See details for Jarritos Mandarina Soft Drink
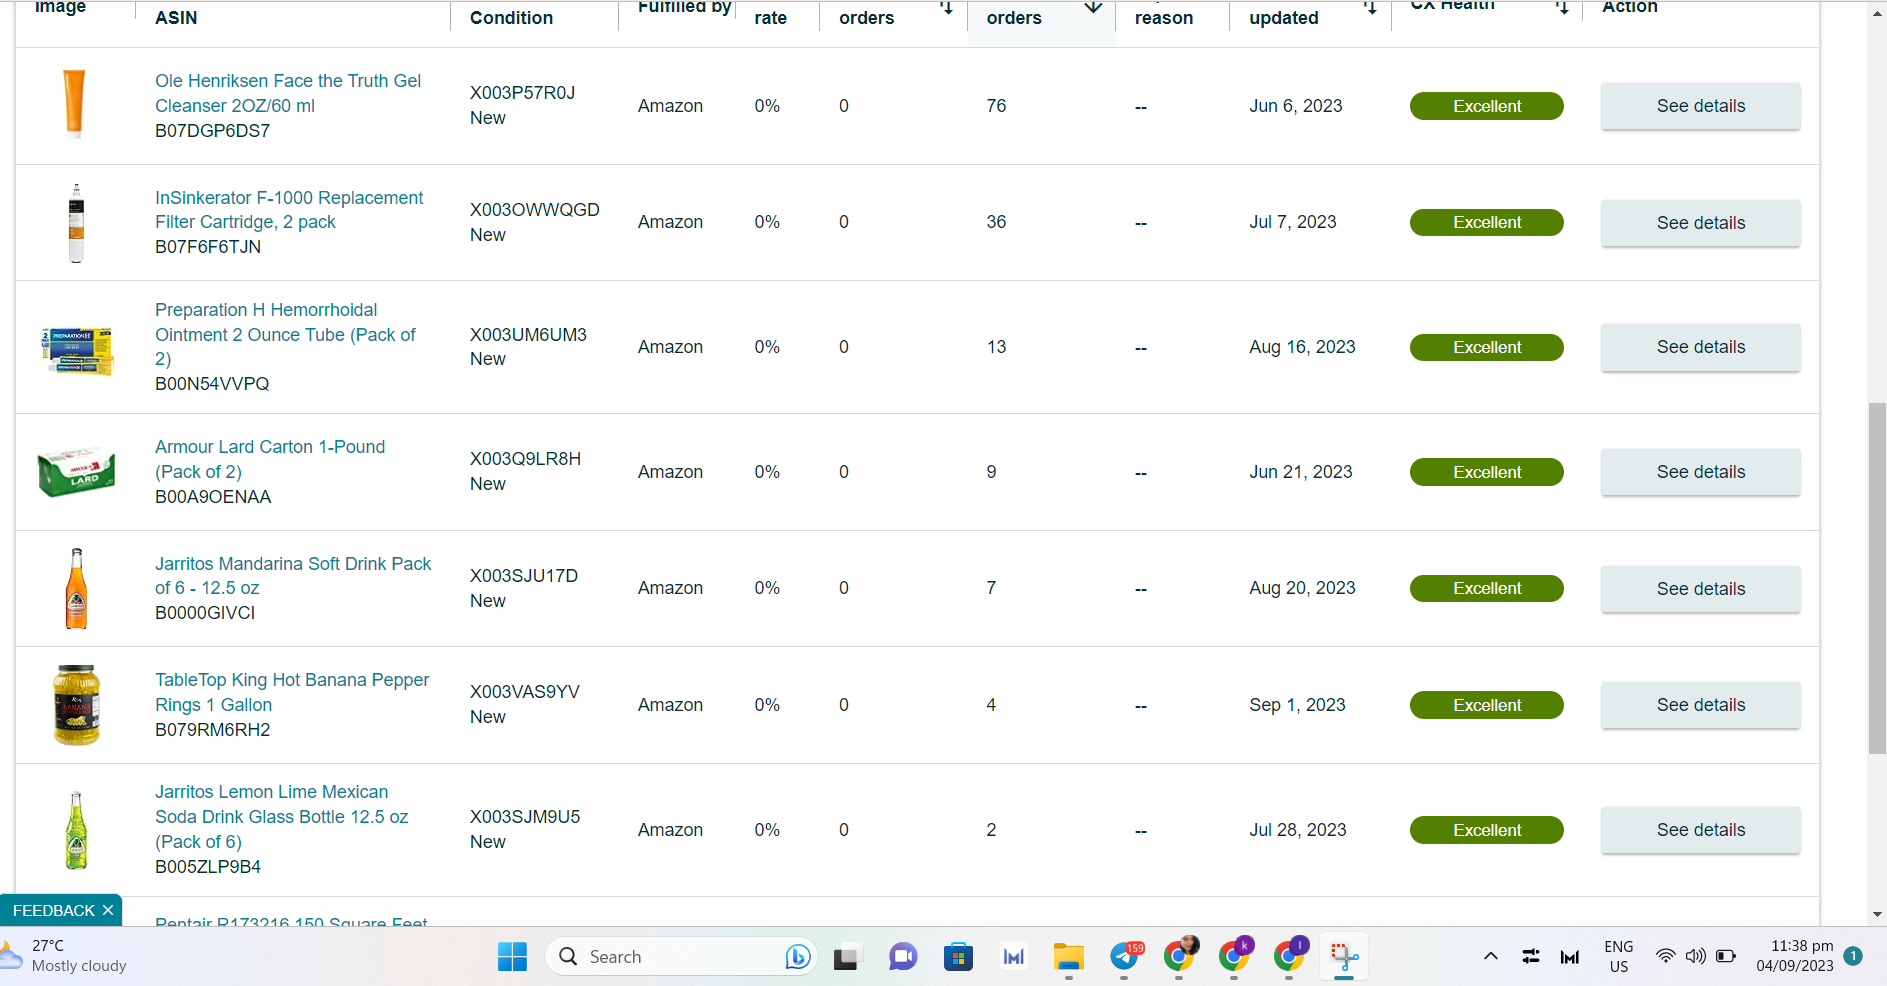 1700,589
